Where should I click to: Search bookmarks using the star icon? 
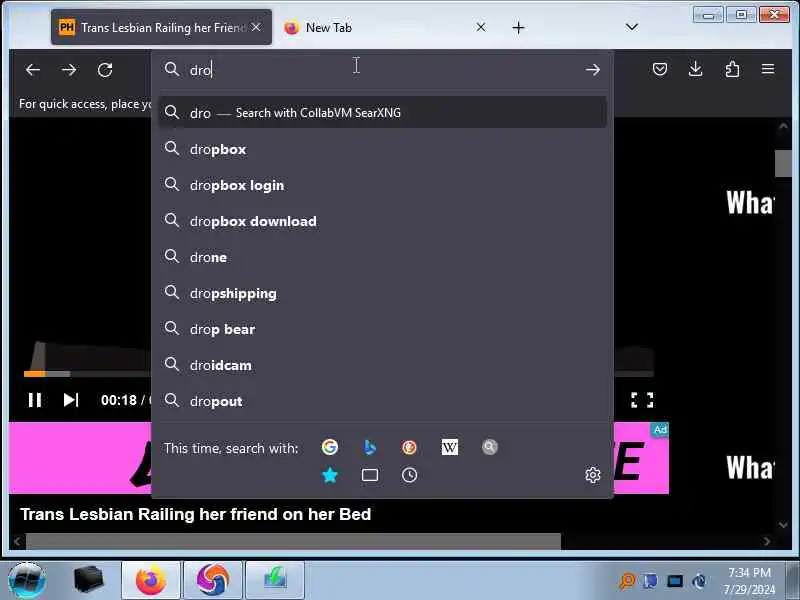(330, 475)
